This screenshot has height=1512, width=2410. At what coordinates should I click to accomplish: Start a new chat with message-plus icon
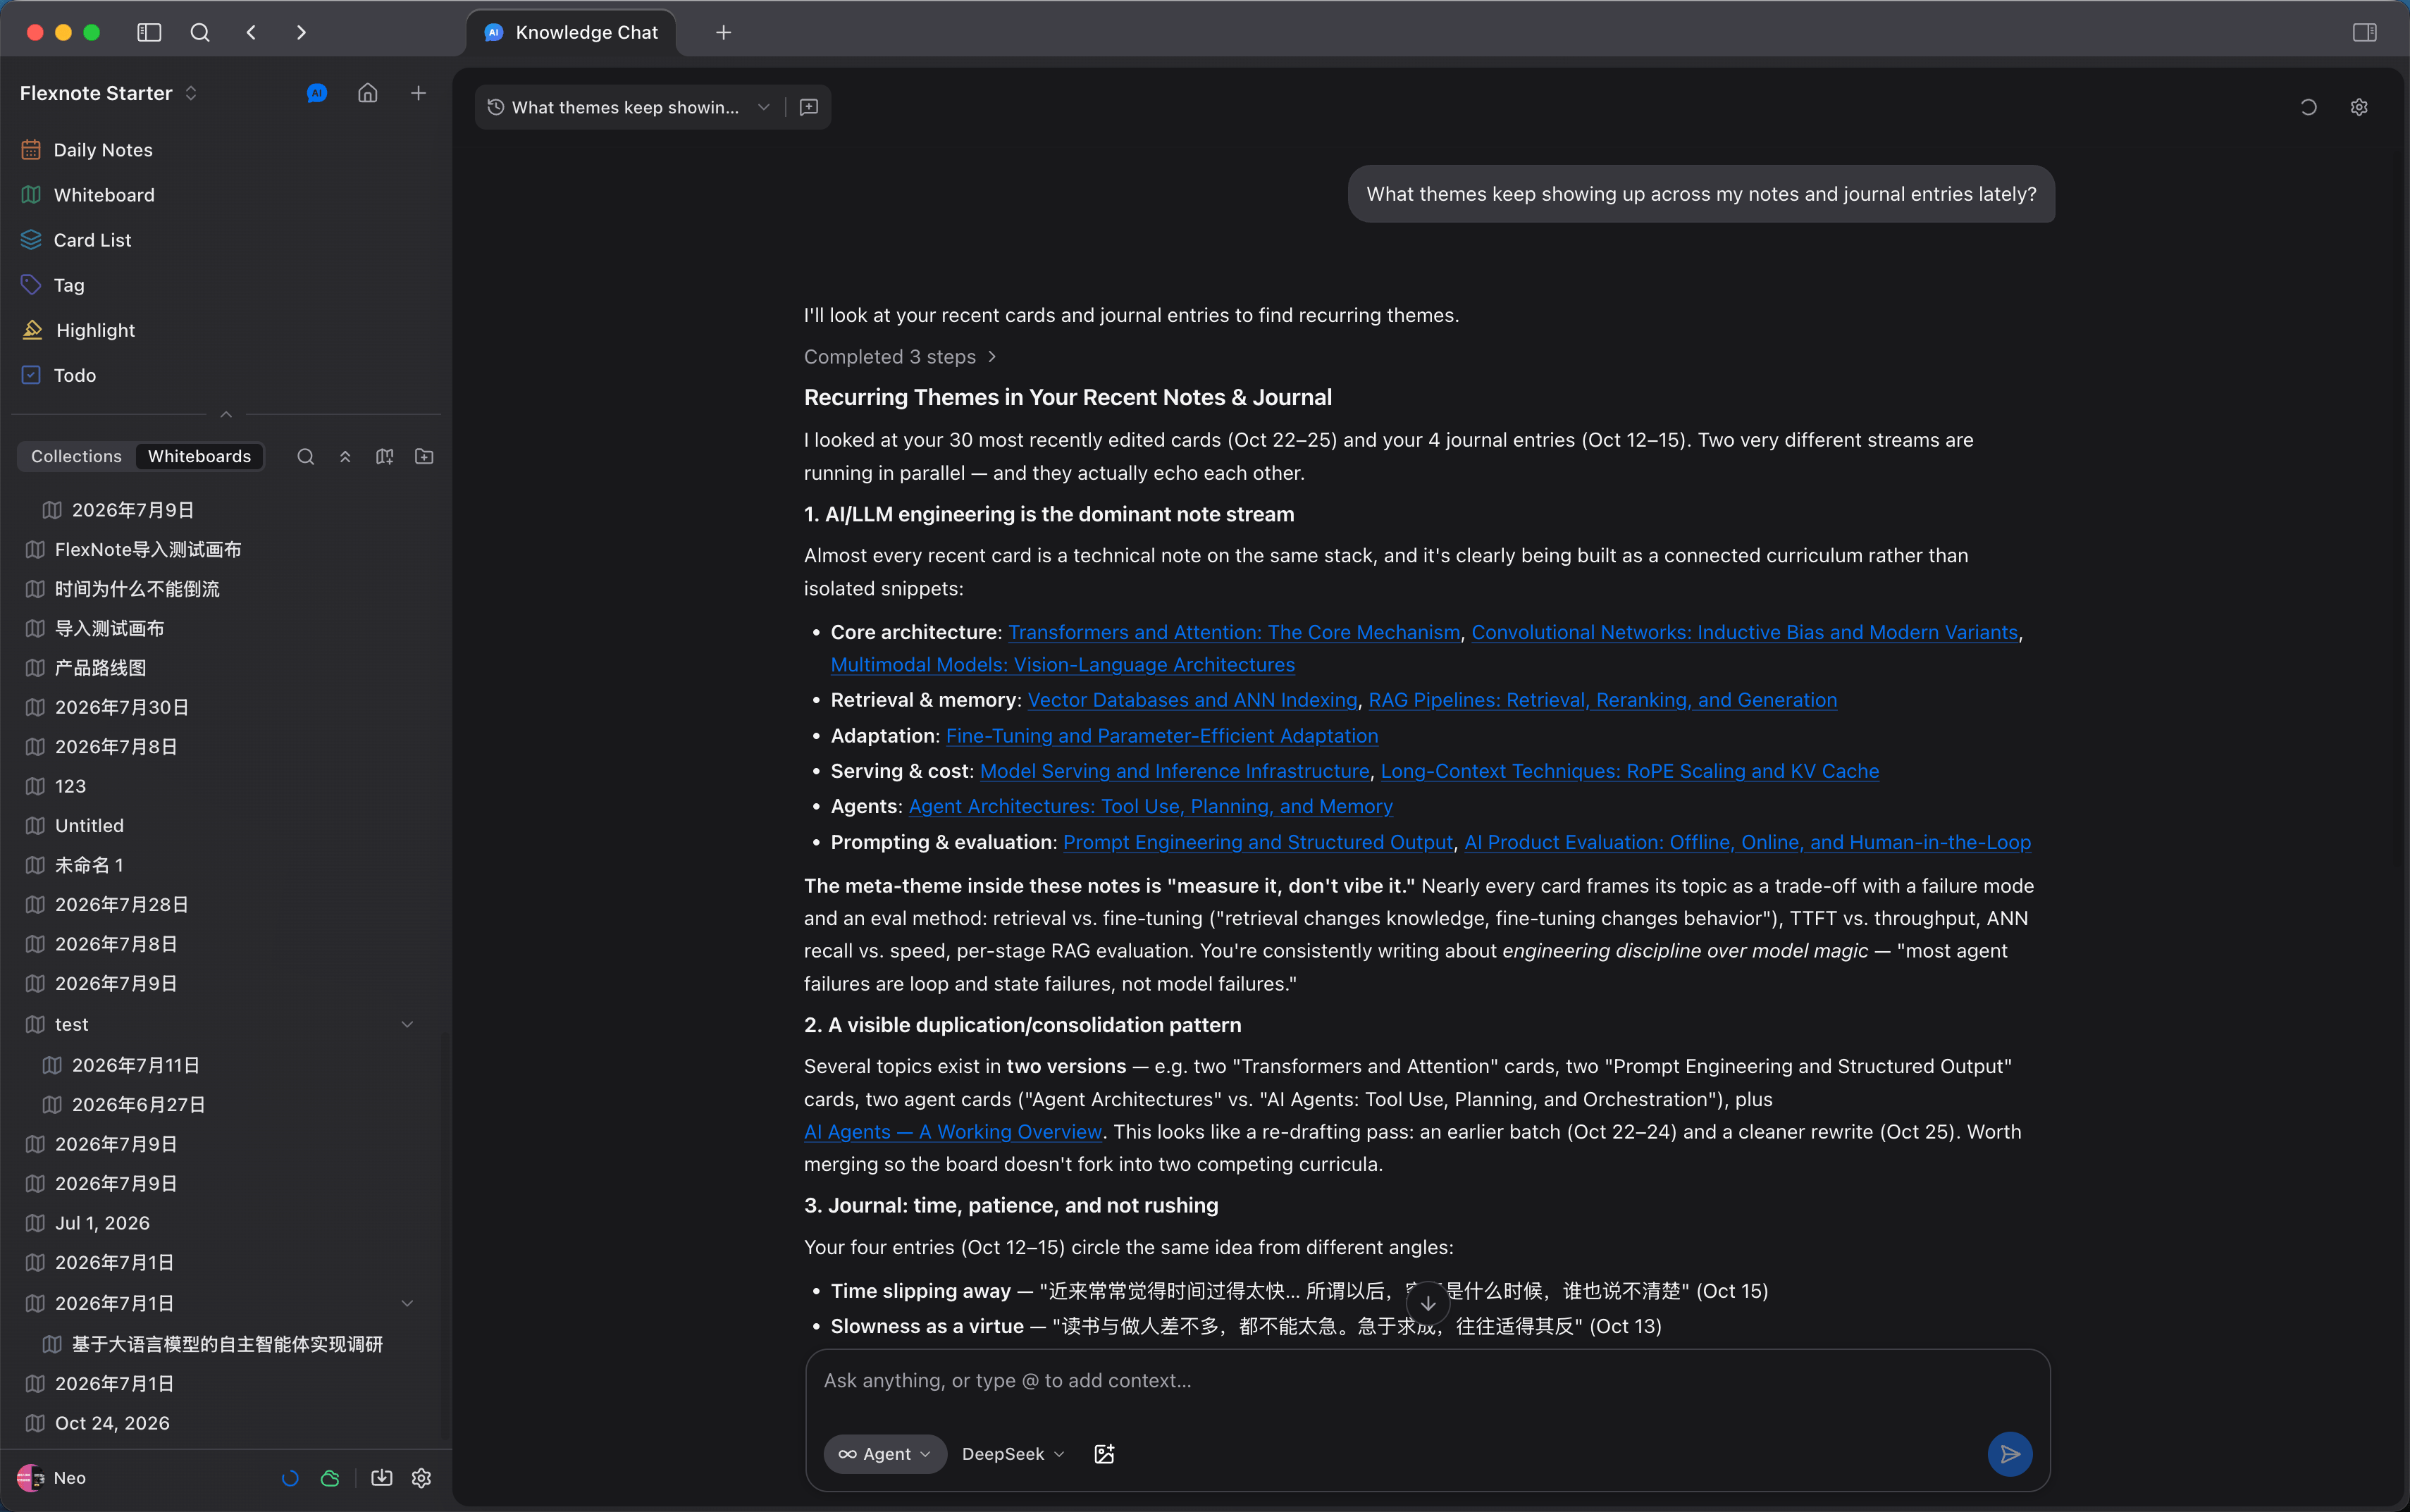tap(809, 107)
